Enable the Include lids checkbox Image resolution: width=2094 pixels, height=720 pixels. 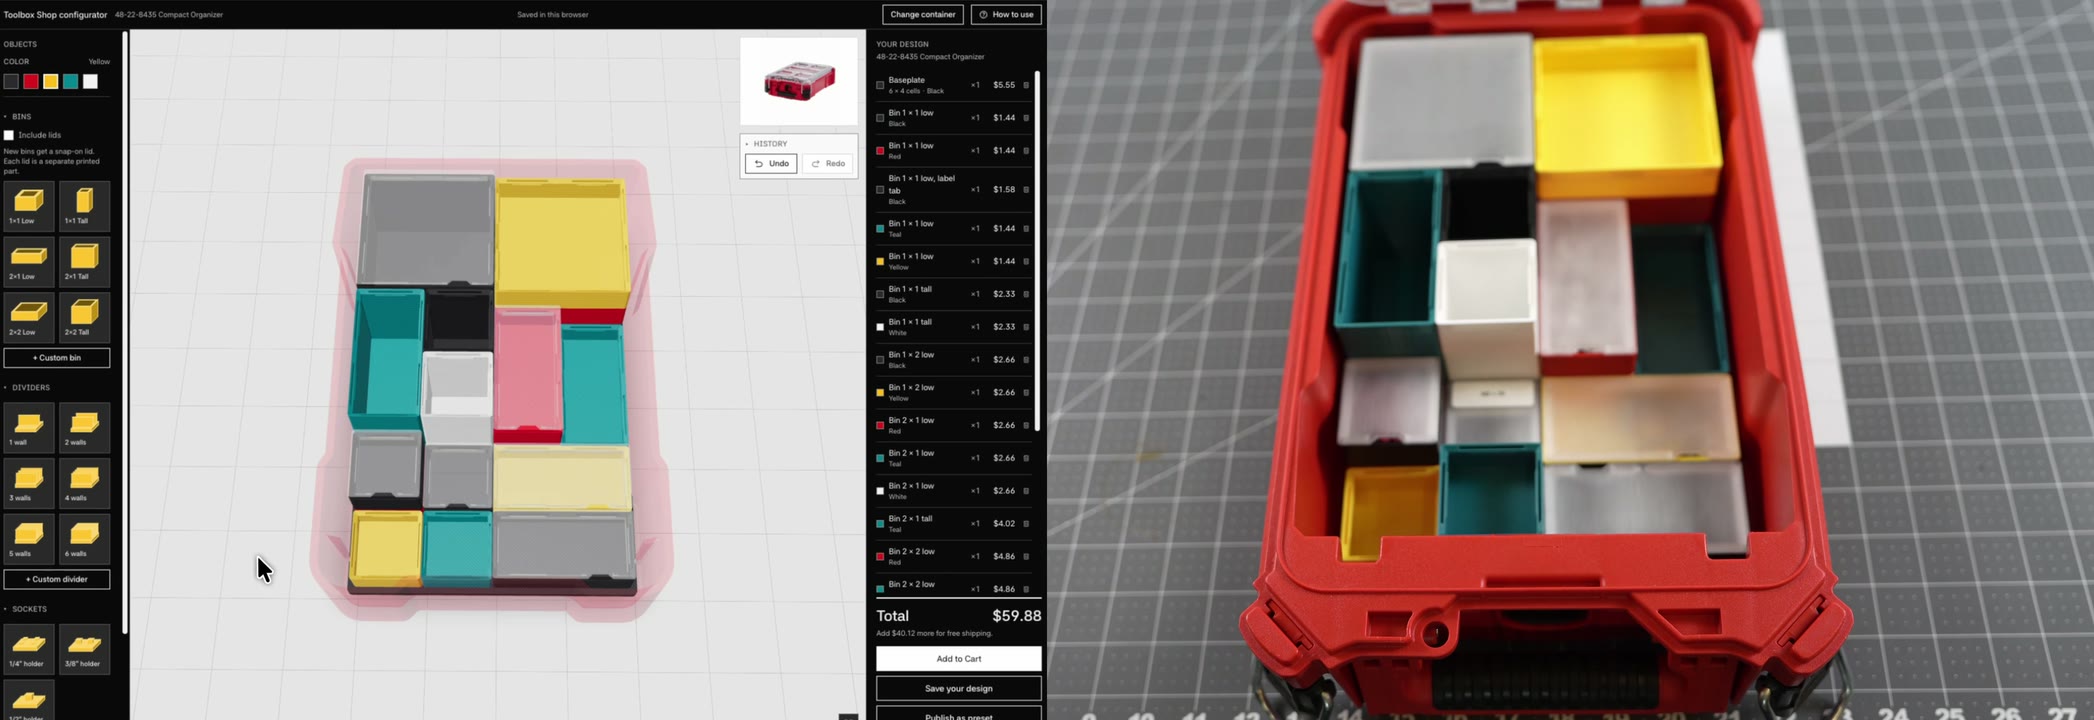click(9, 135)
